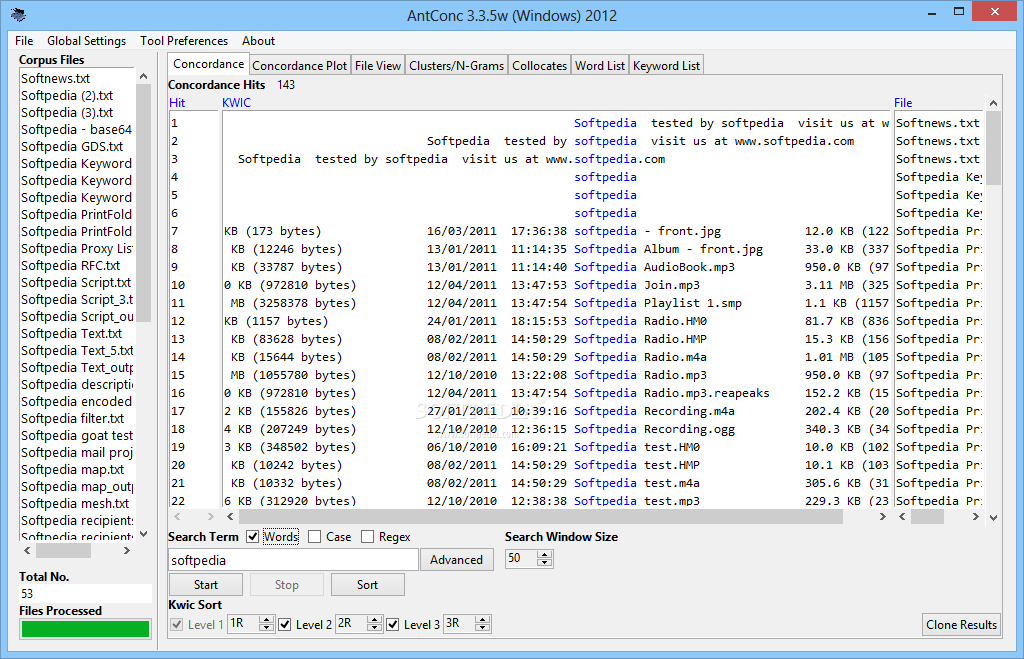Open the Global Settings menu
1024x659 pixels.
click(x=86, y=40)
